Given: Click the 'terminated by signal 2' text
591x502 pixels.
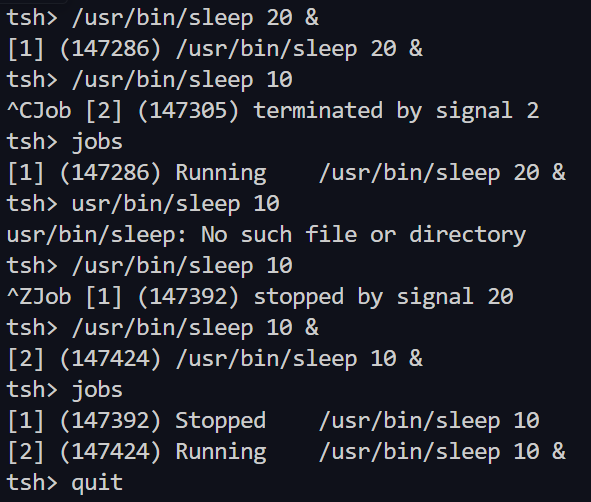Looking at the screenshot, I should pos(396,110).
